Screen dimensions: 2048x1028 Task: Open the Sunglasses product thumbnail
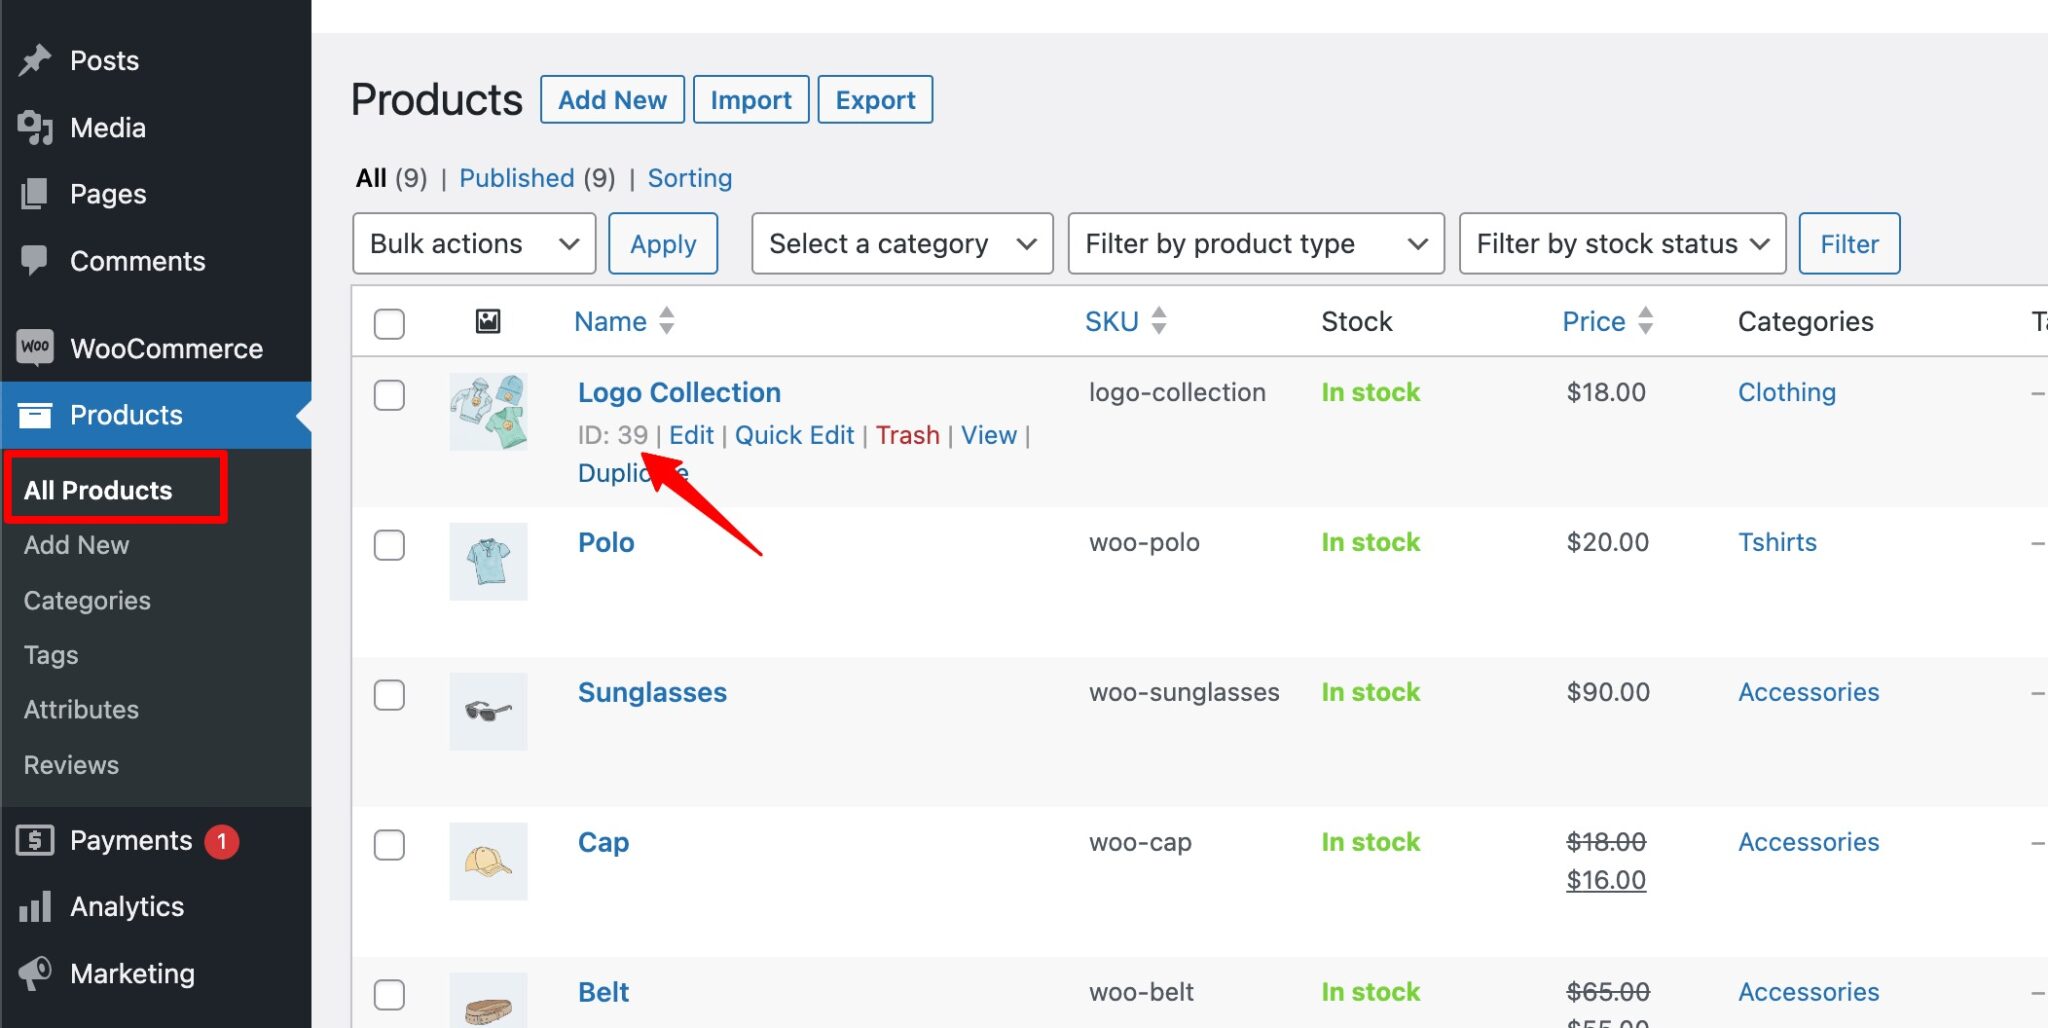tap(488, 711)
